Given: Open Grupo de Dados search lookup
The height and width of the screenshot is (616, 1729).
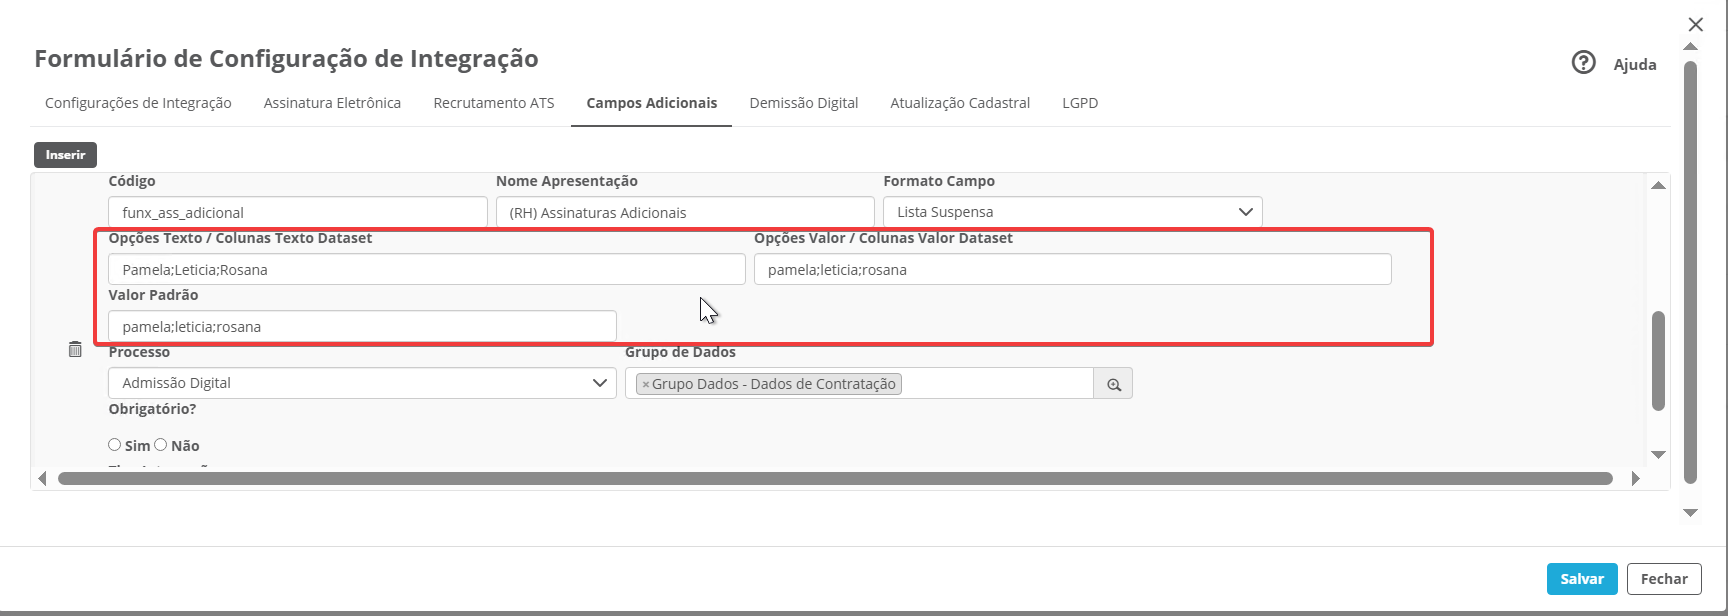Looking at the screenshot, I should (1113, 384).
